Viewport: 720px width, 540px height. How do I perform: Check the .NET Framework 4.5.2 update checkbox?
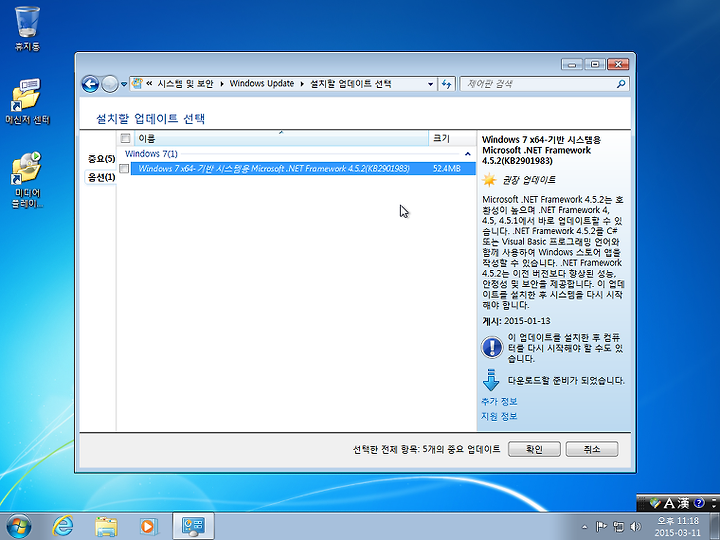coord(124,169)
